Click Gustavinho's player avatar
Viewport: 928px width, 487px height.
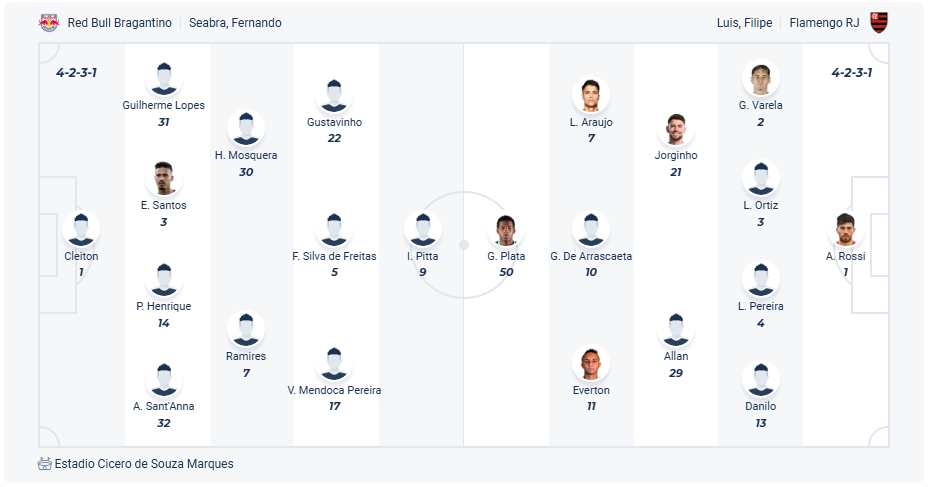[334, 96]
